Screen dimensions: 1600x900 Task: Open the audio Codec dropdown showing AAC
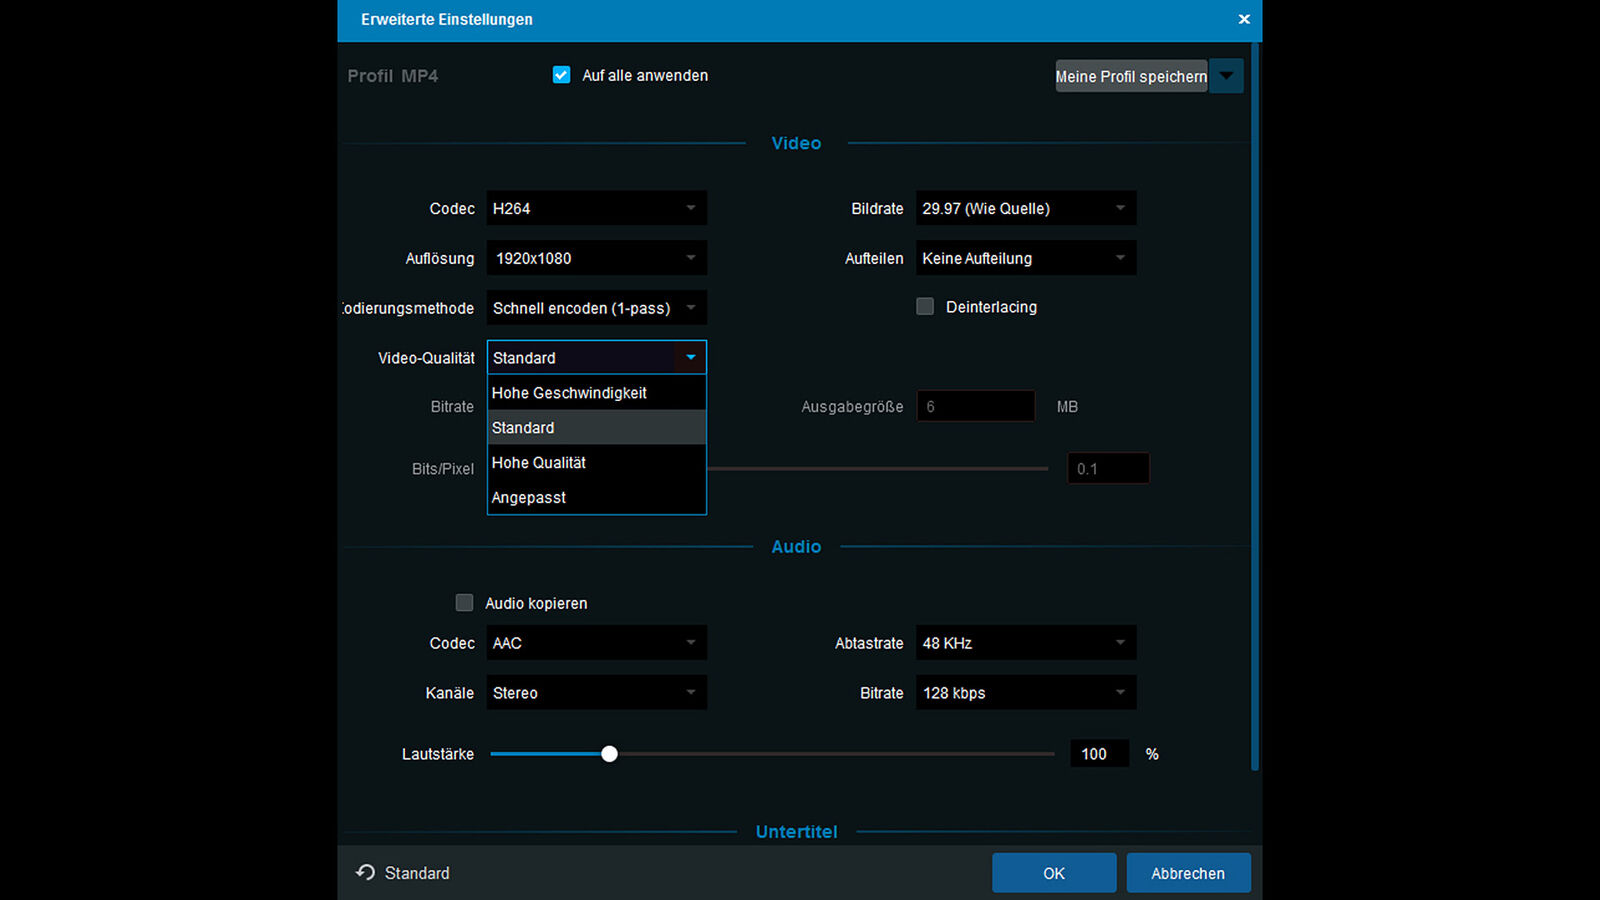595,643
